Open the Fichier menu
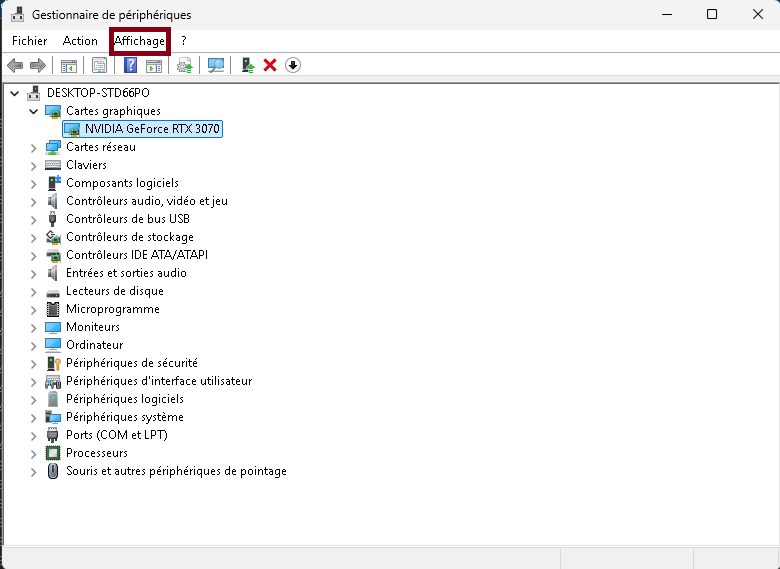Image resolution: width=780 pixels, height=569 pixels. [30, 41]
